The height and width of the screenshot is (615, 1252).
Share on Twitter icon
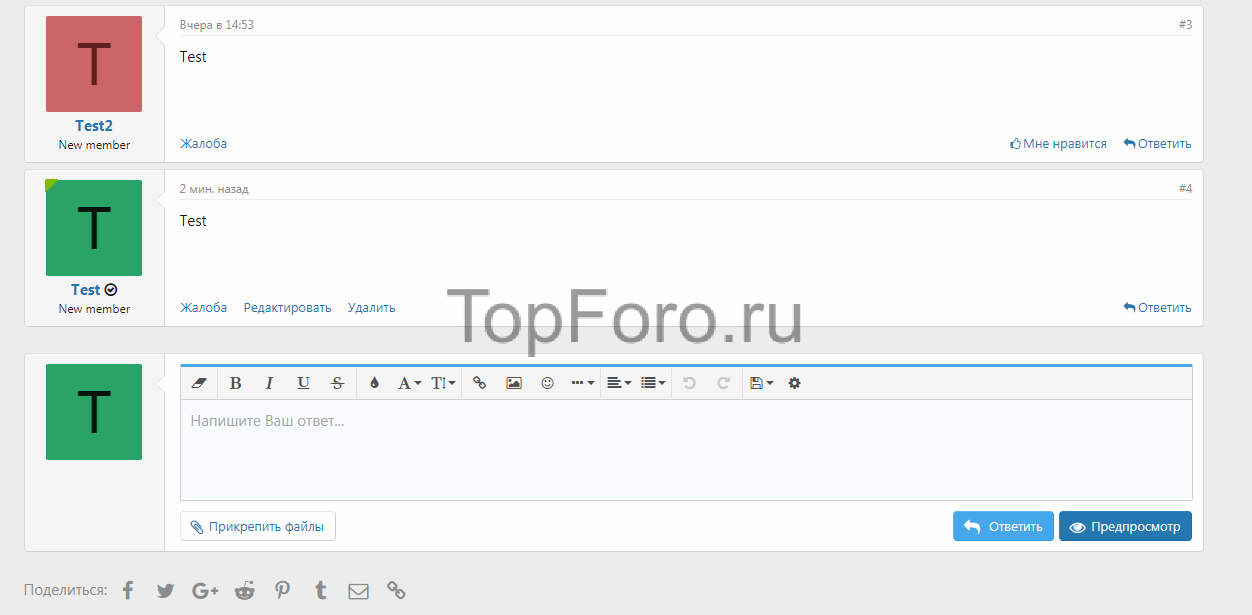coord(165,590)
